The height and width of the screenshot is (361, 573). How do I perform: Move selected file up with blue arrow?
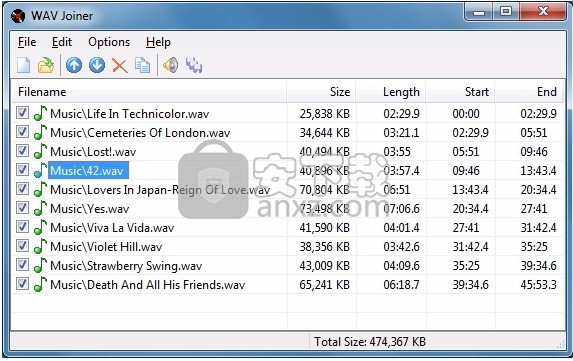(x=74, y=65)
